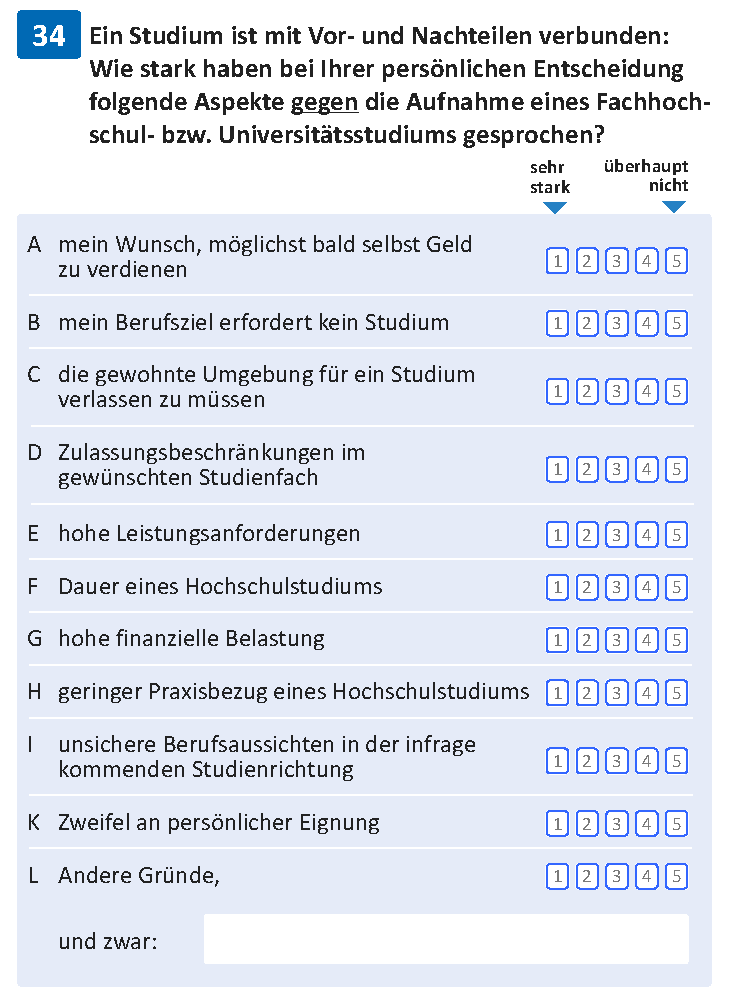Mark rating 5 for Andere Gründe row L
The width and height of the screenshot is (738, 1000).
(x=676, y=877)
